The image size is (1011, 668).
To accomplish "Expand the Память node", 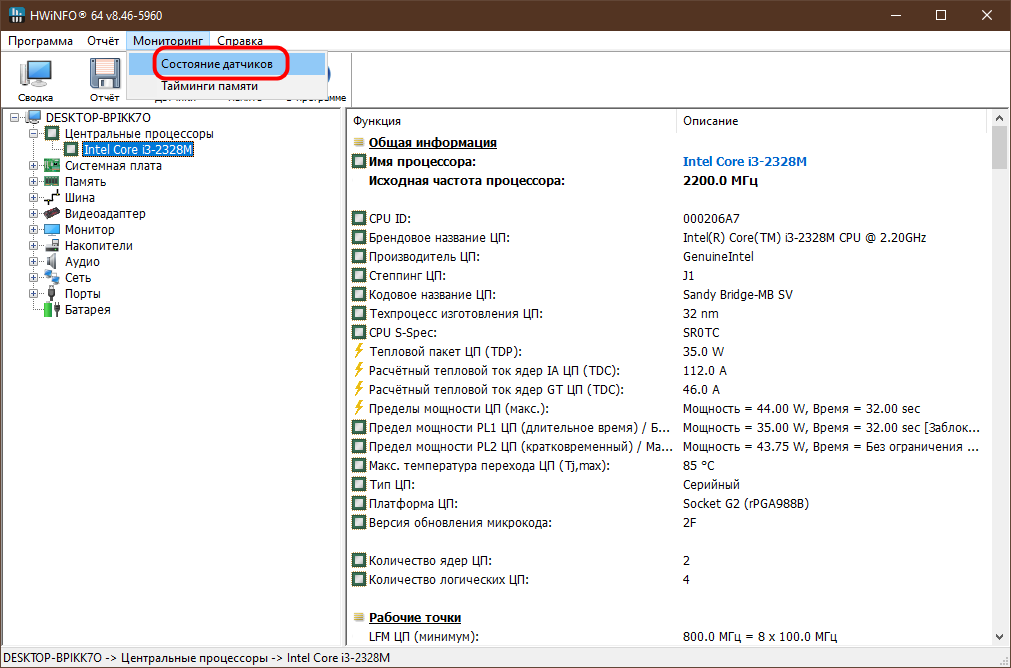I will pyautogui.click(x=34, y=182).
